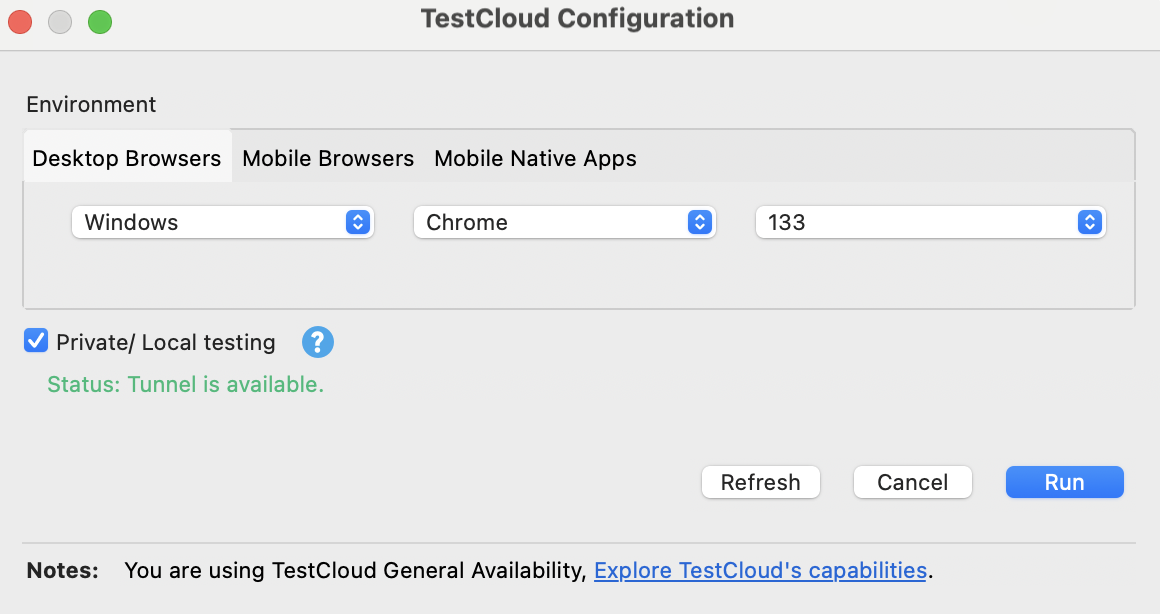Click the Refresh button
Viewport: 1160px width, 614px height.
click(x=760, y=482)
